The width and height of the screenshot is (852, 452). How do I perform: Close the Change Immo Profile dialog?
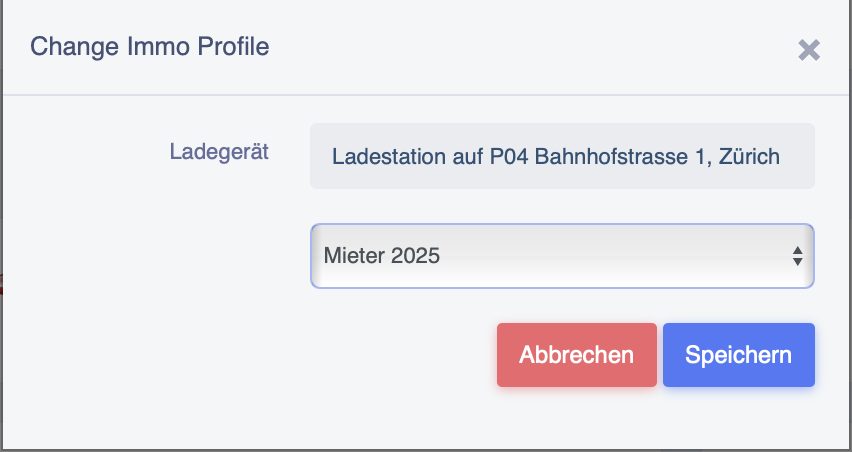point(808,50)
